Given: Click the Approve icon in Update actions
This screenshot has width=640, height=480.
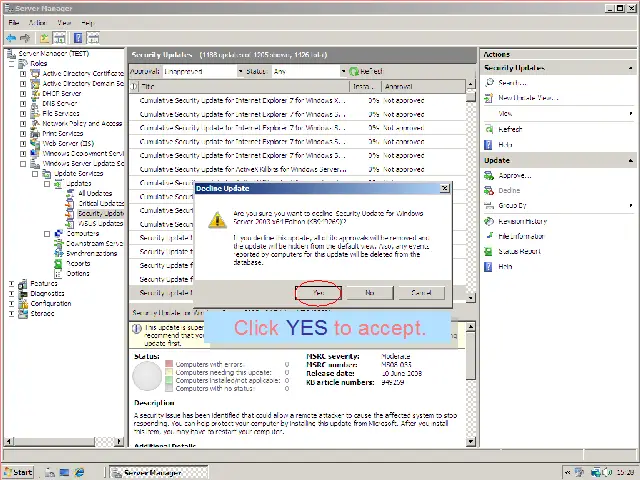Looking at the screenshot, I should click(489, 176).
